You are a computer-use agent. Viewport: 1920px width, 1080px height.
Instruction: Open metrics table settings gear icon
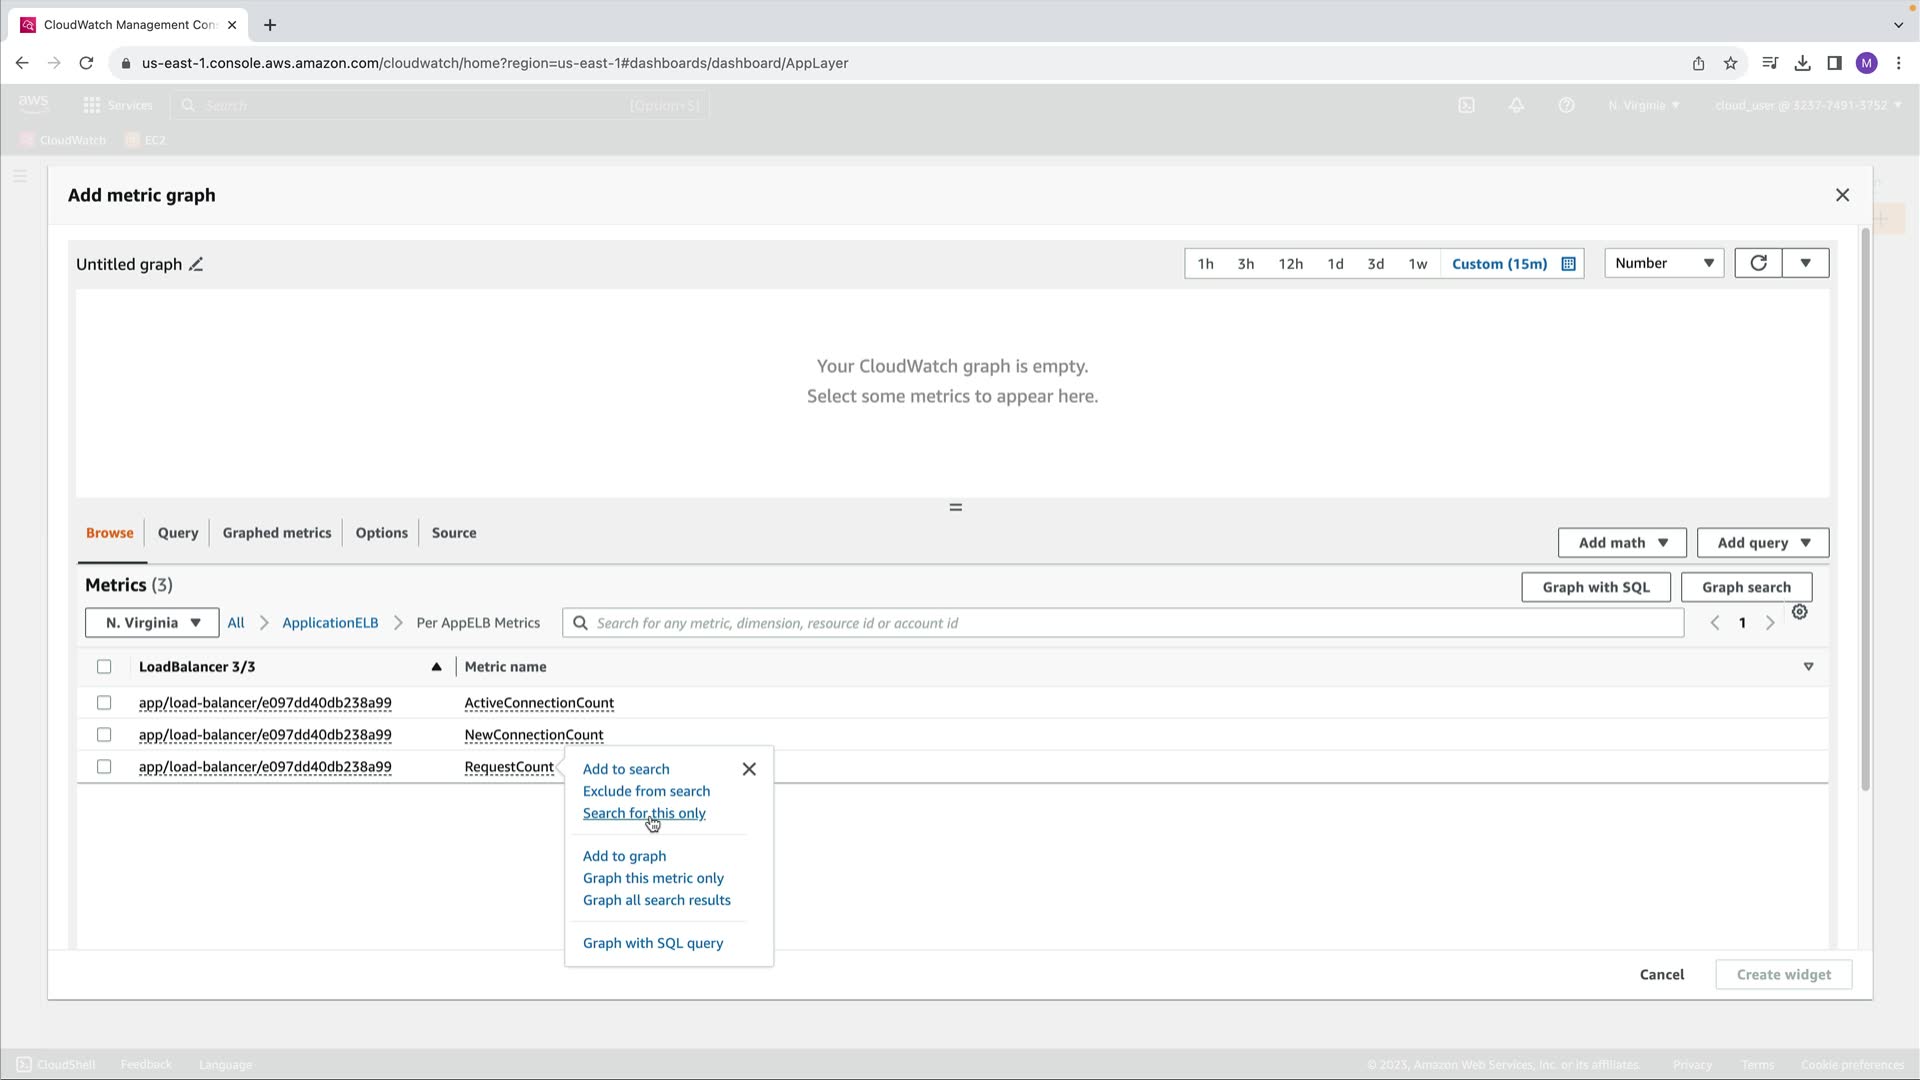(x=1799, y=612)
